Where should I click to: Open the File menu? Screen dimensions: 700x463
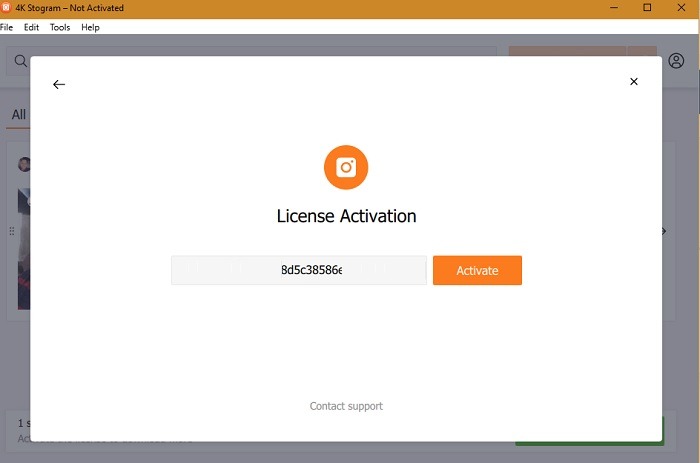pos(6,27)
